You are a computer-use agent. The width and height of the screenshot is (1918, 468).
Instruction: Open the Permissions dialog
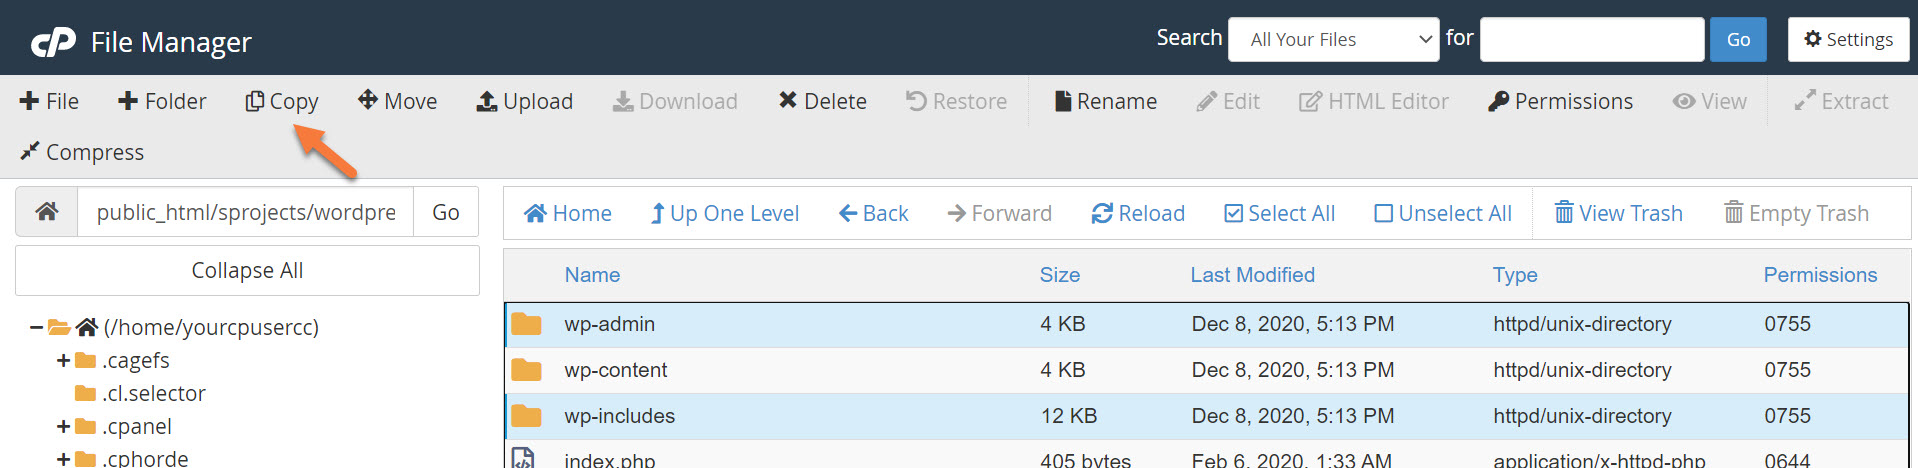click(x=1560, y=101)
